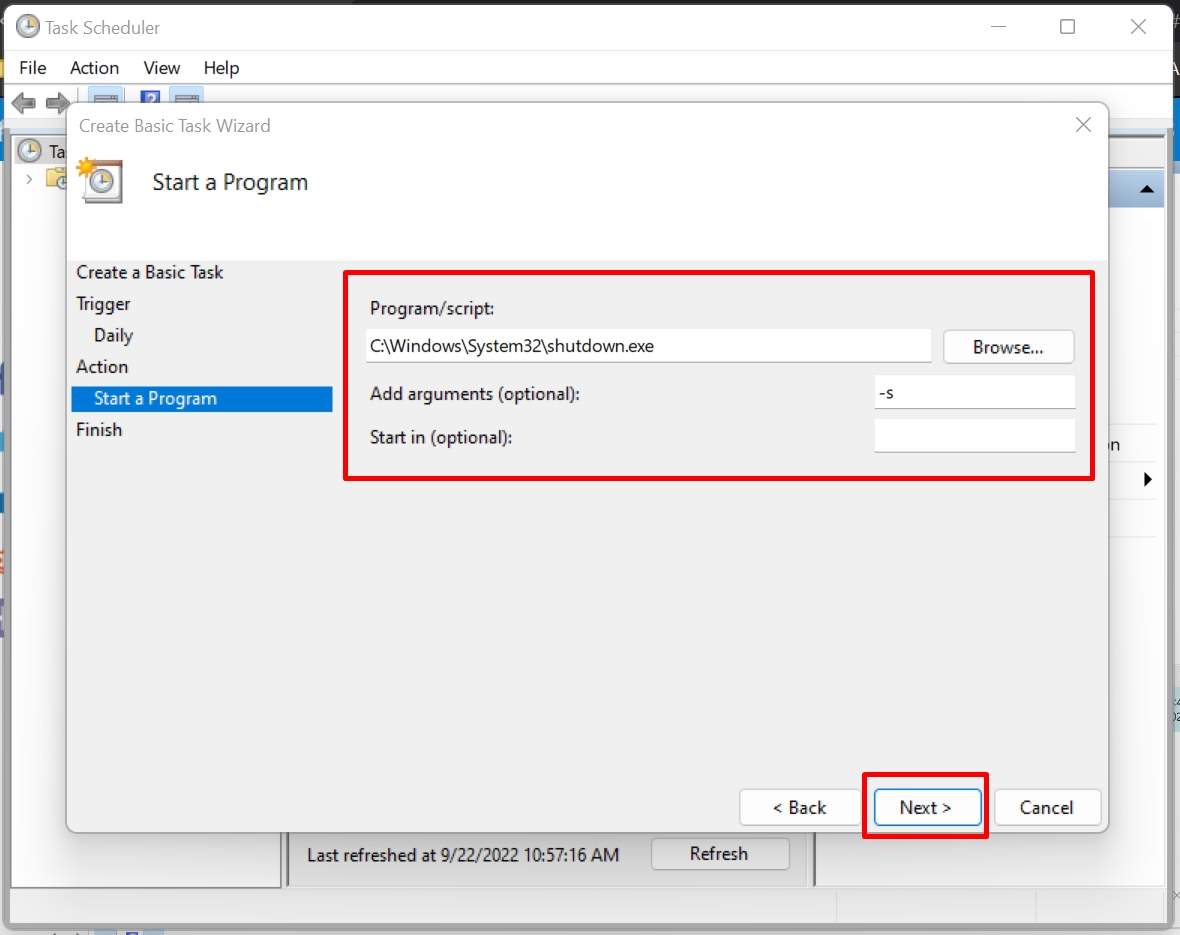Open the View menu
Image resolution: width=1180 pixels, height=935 pixels.
(x=161, y=68)
